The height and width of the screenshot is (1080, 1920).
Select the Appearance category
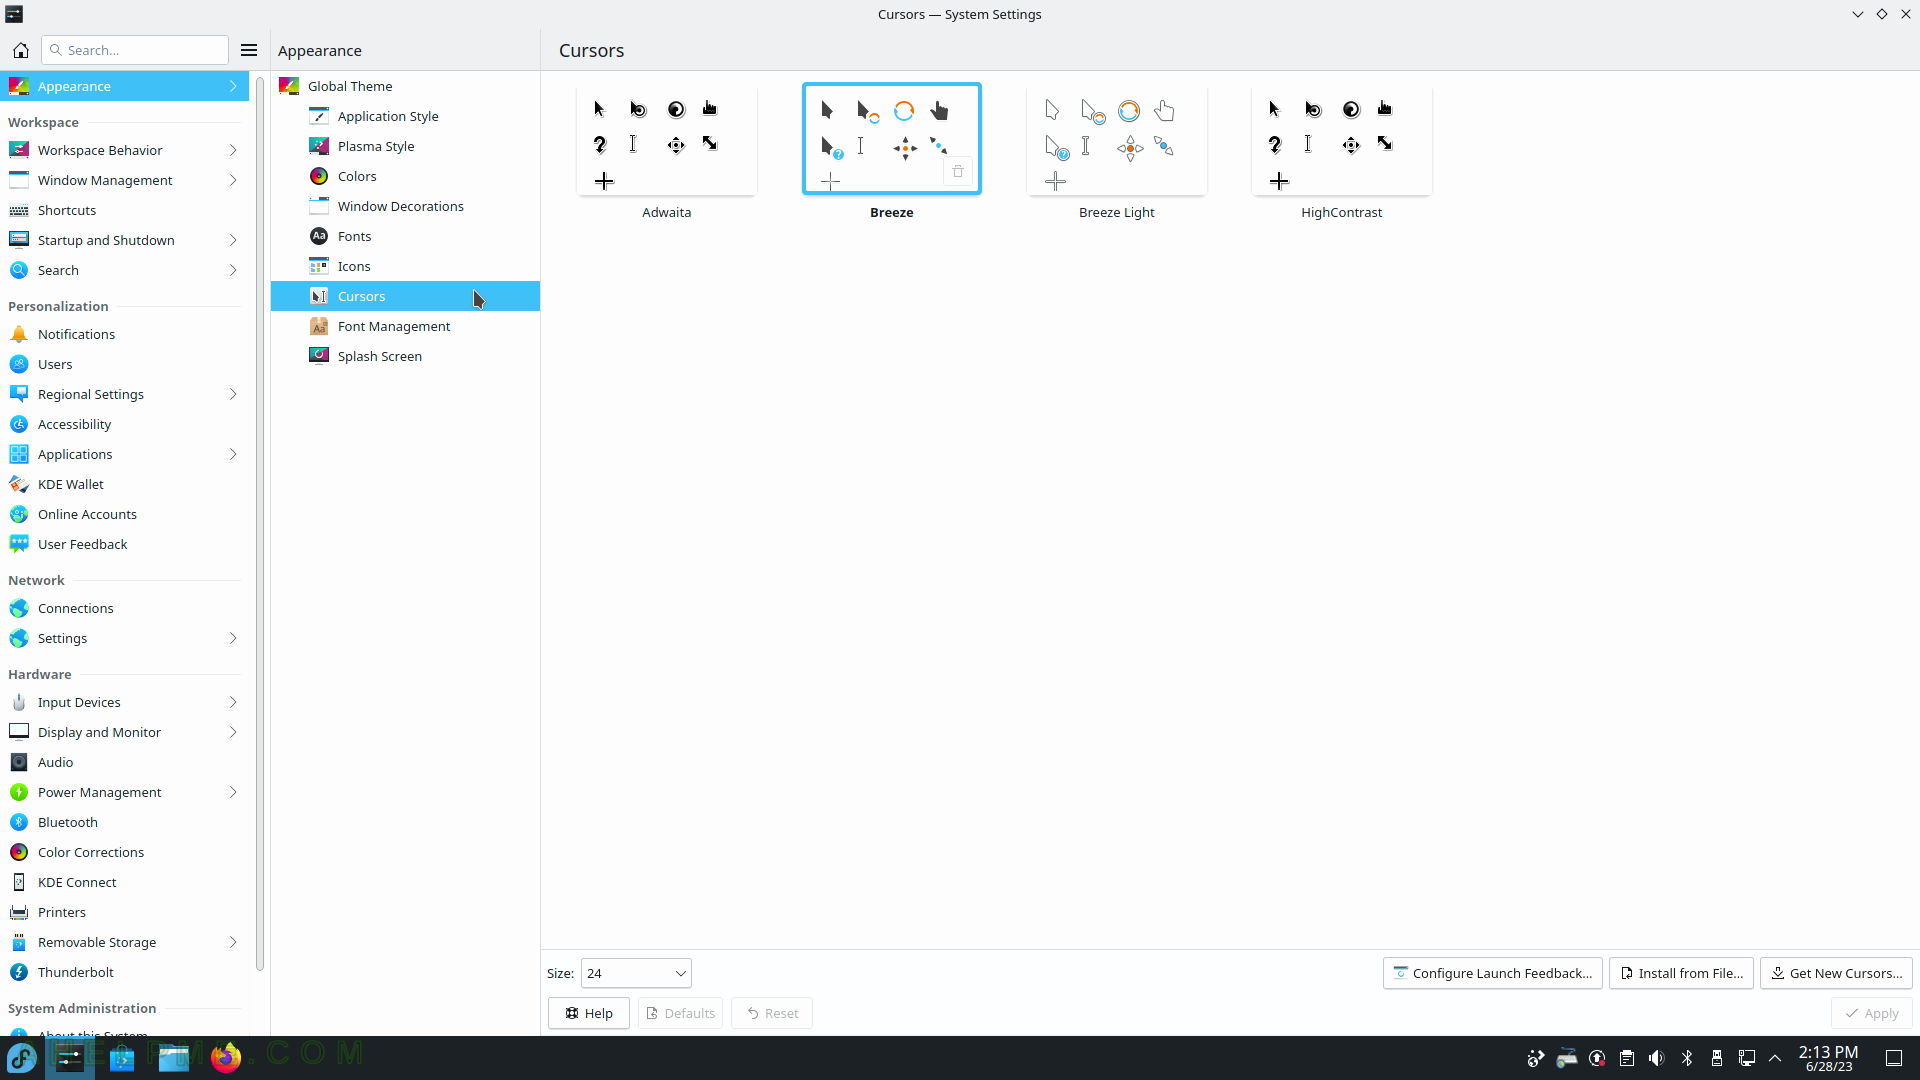point(124,86)
